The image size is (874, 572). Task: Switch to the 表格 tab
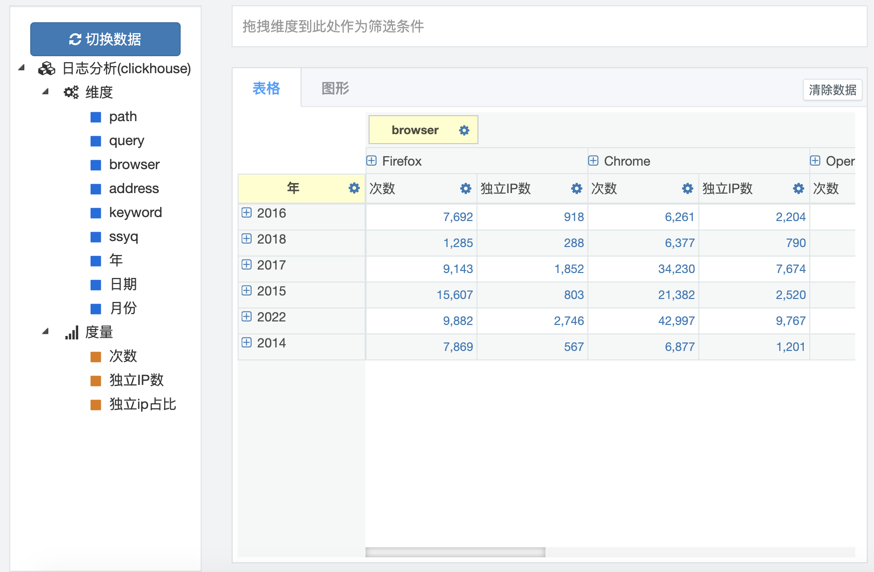266,88
